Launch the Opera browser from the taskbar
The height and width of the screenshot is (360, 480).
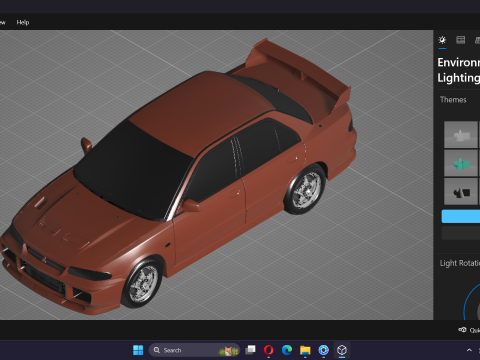(x=269, y=350)
